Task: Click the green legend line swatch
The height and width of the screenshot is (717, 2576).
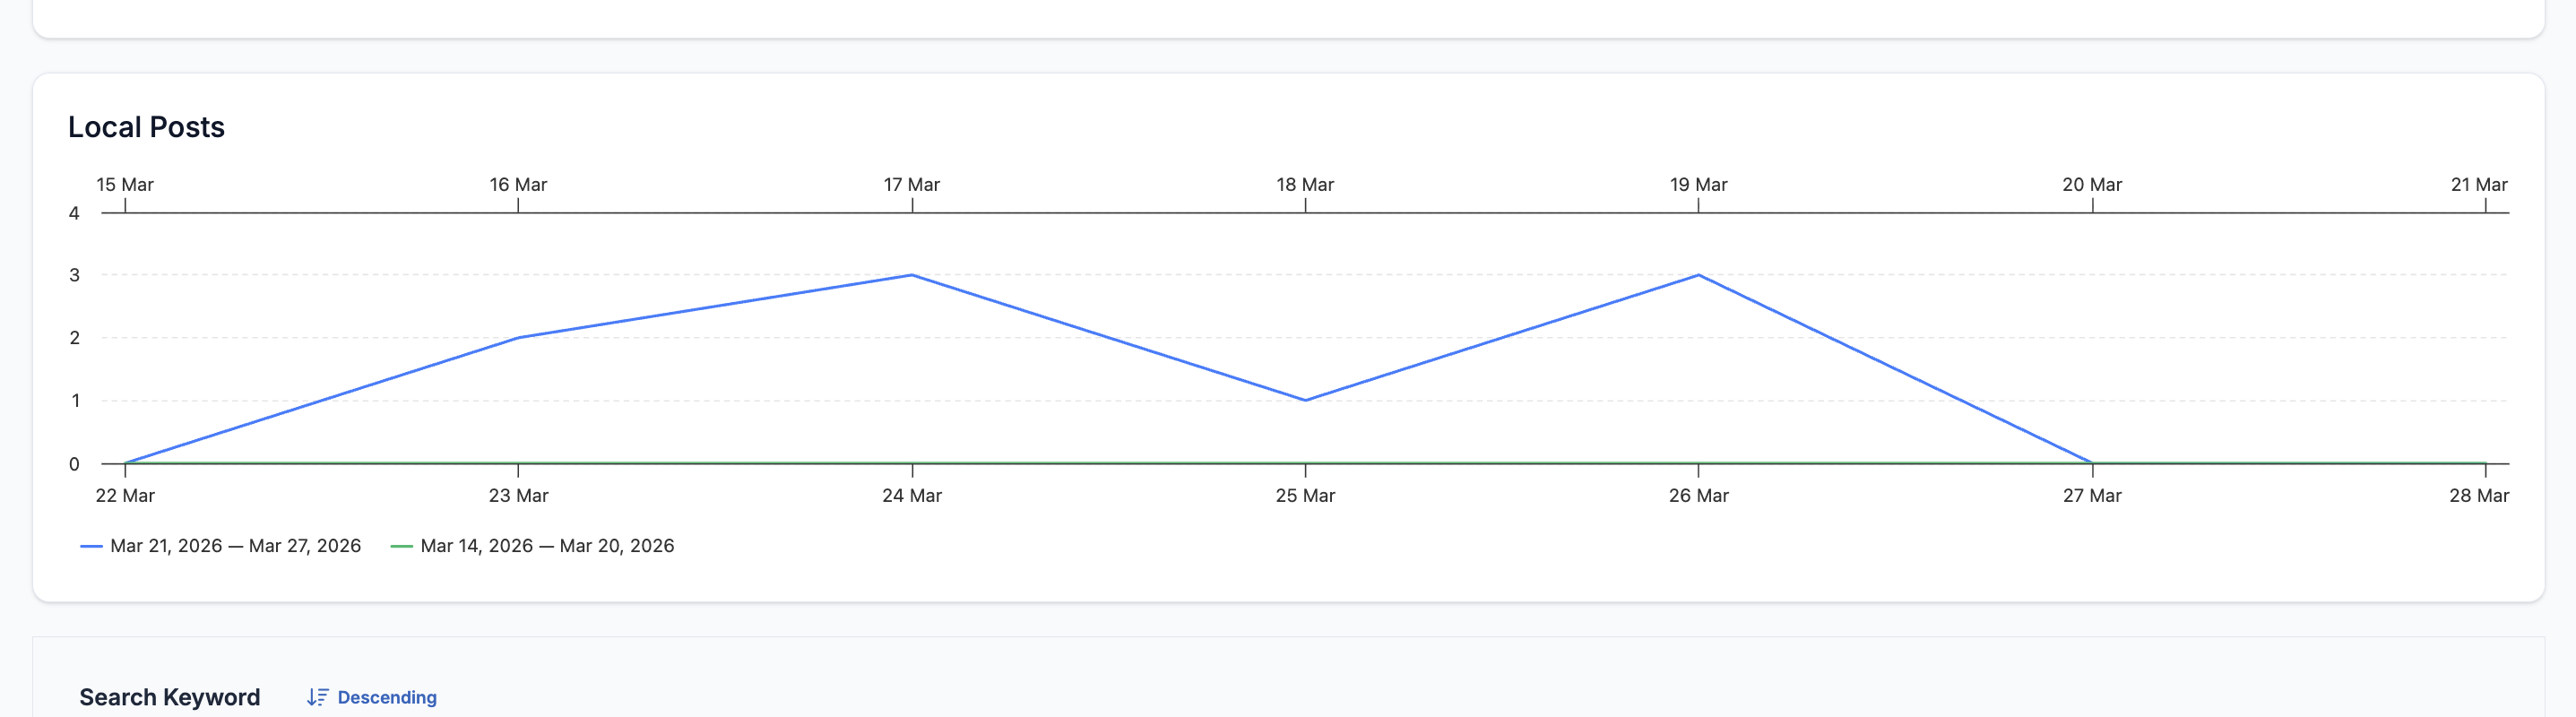Action: pyautogui.click(x=401, y=546)
